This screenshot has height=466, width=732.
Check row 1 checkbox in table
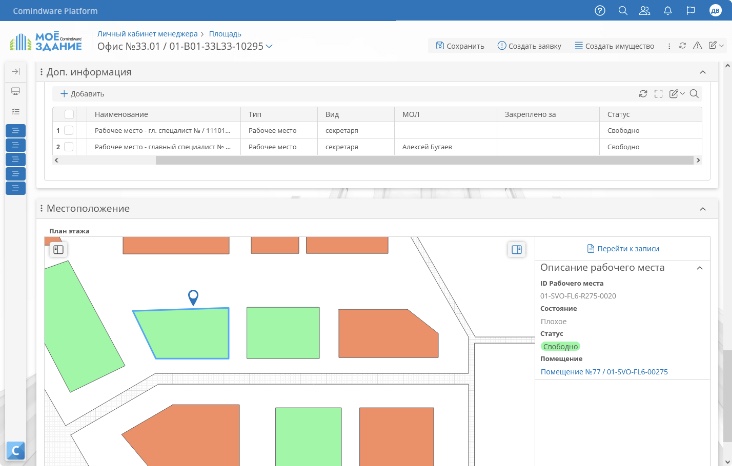[x=69, y=130]
